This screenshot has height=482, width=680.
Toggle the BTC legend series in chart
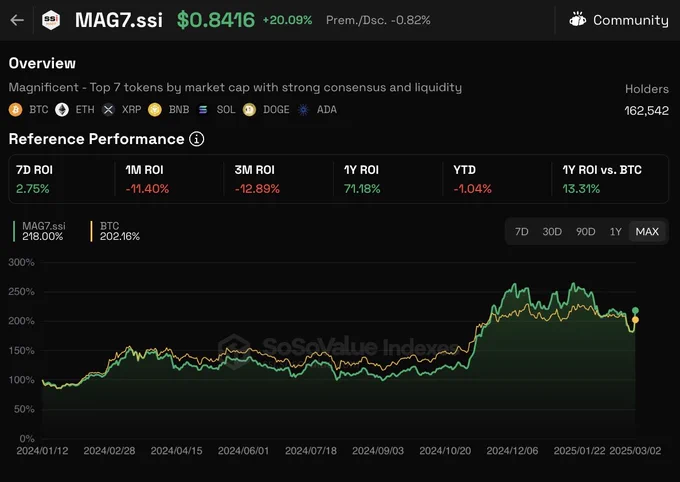(116, 231)
